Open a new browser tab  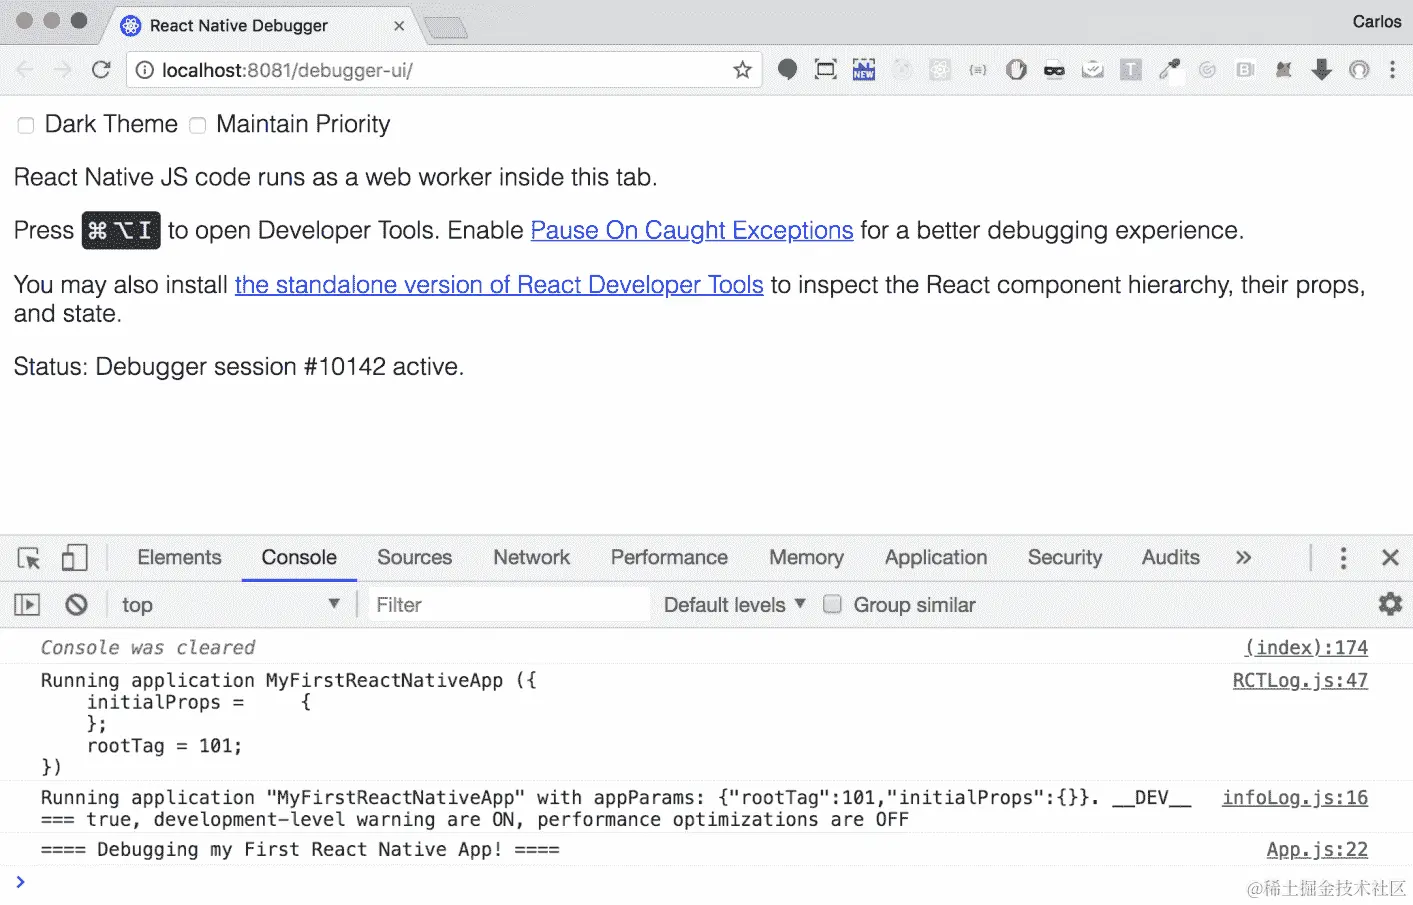tap(446, 28)
